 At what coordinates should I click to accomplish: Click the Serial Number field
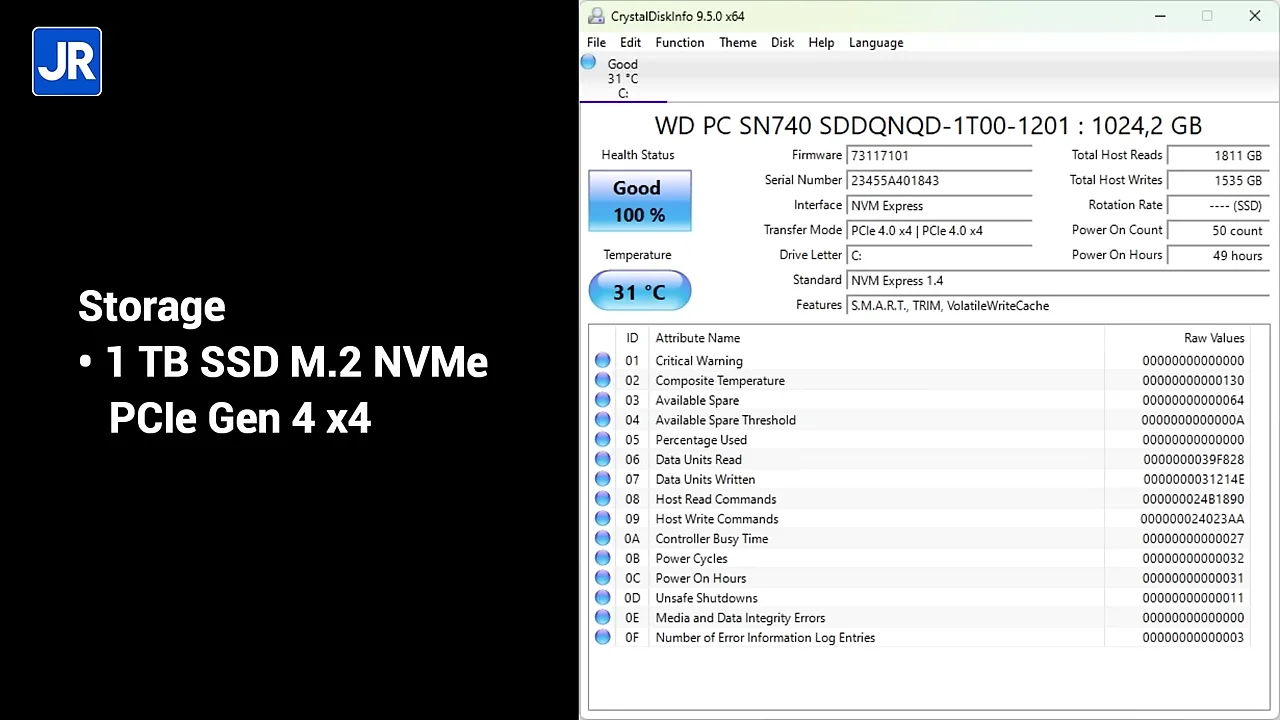point(938,181)
